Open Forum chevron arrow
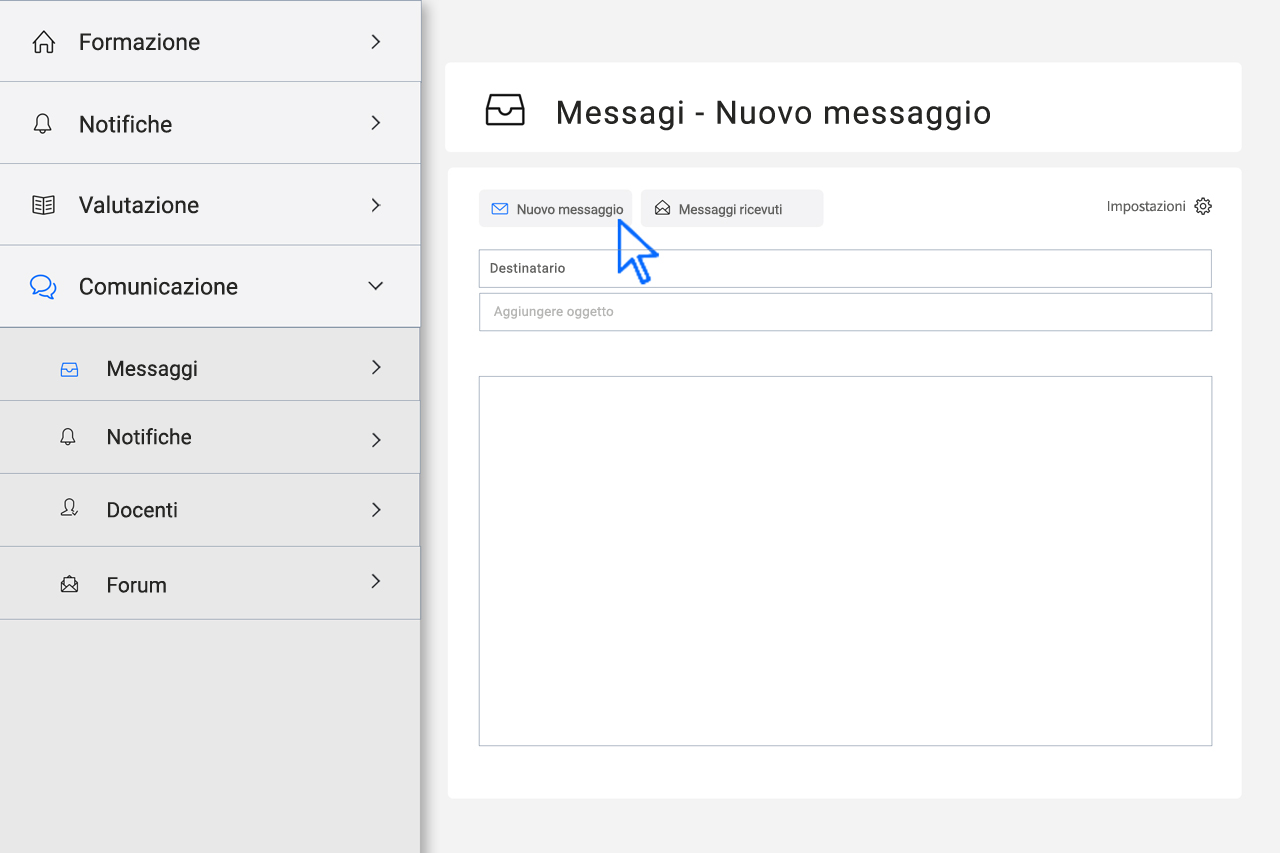The image size is (1280, 853). tap(376, 581)
